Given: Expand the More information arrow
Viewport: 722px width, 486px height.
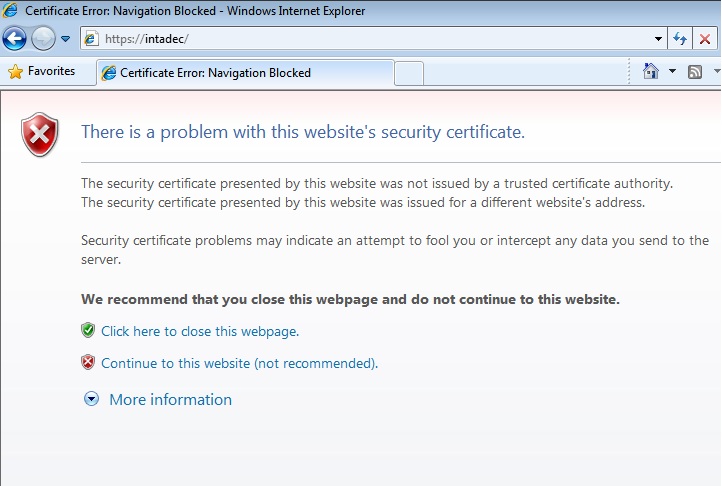Looking at the screenshot, I should pos(91,399).
